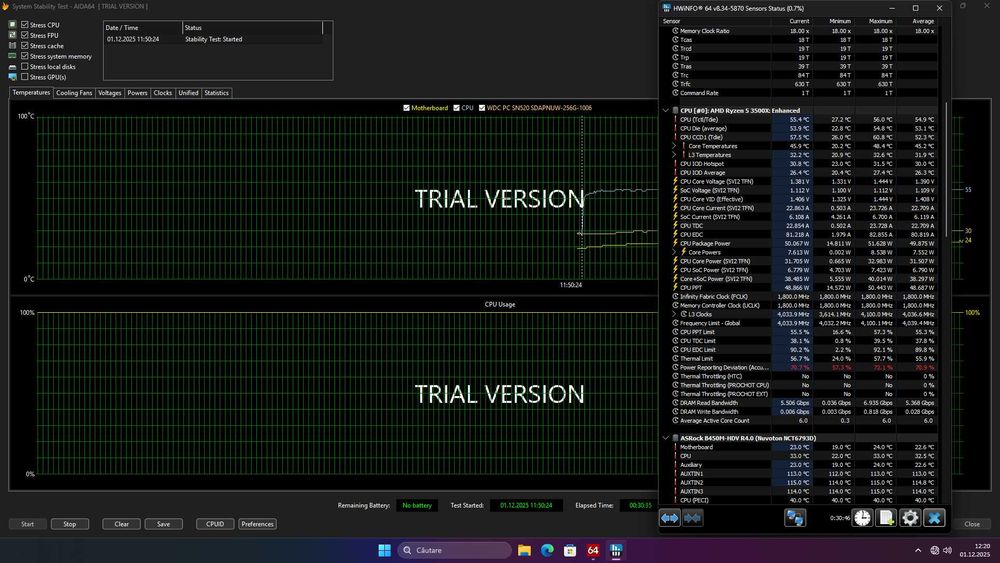
Task: Enable the Stress local disks checkbox
Action: point(25,66)
